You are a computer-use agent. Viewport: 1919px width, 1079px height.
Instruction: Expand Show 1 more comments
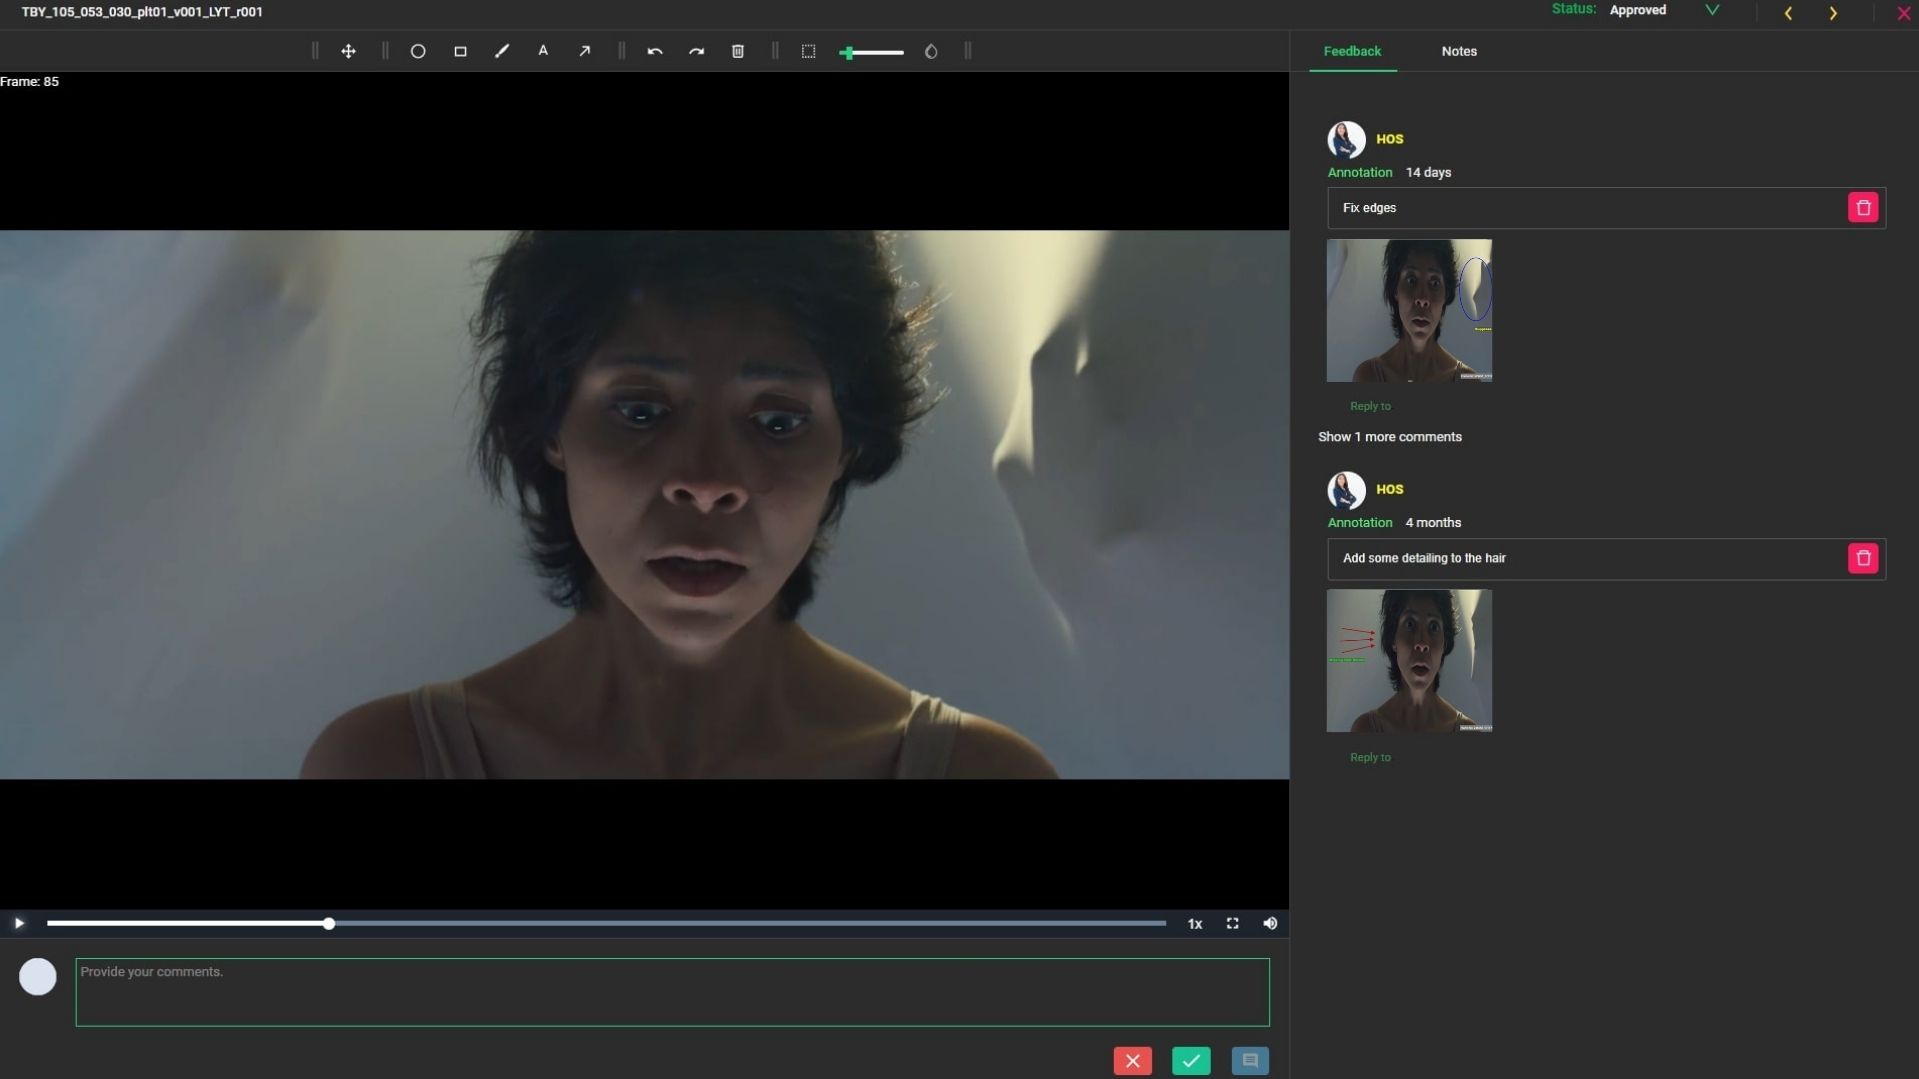[x=1389, y=436]
